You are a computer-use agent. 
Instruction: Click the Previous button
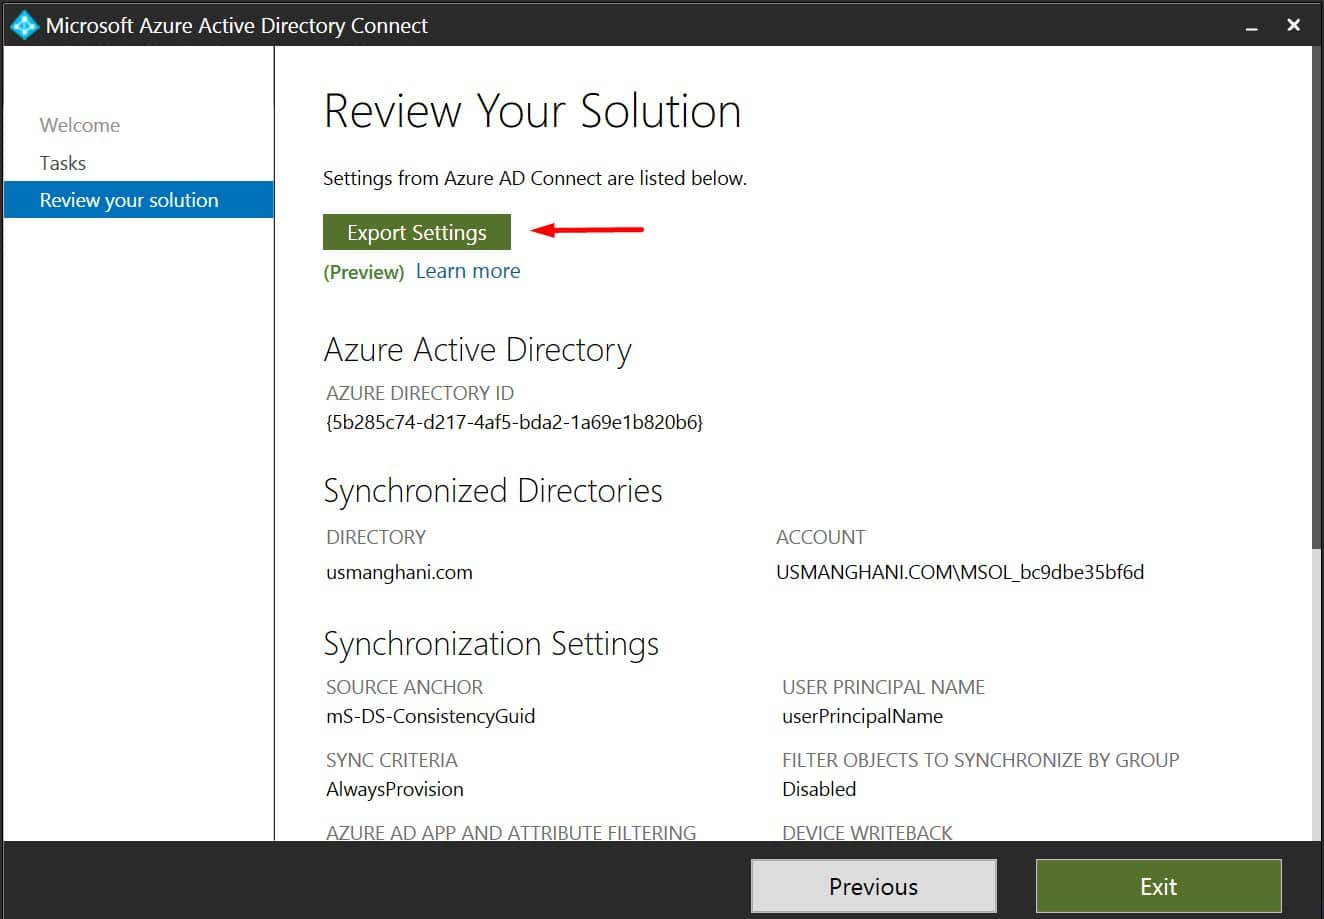pyautogui.click(x=872, y=885)
